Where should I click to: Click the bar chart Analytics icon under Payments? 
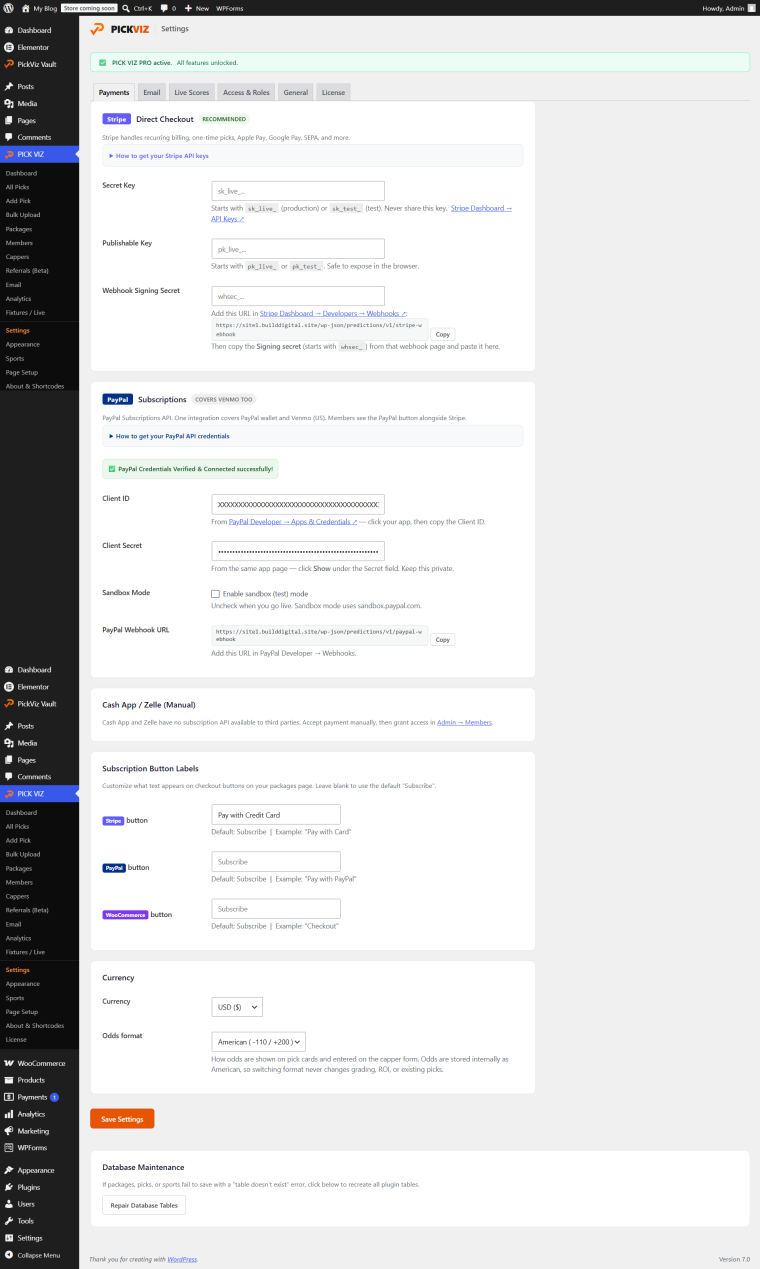(8, 1114)
